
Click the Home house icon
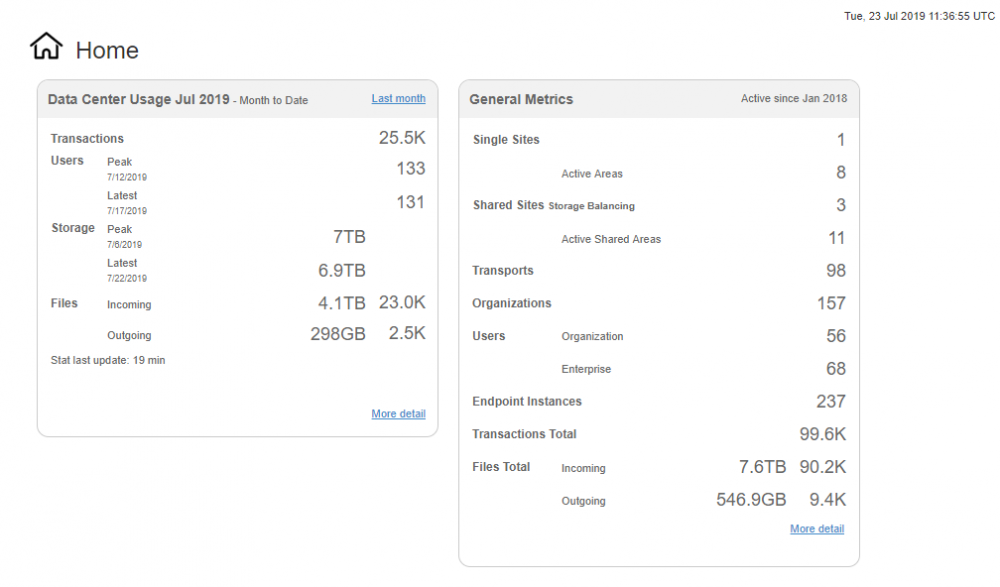coord(46,47)
